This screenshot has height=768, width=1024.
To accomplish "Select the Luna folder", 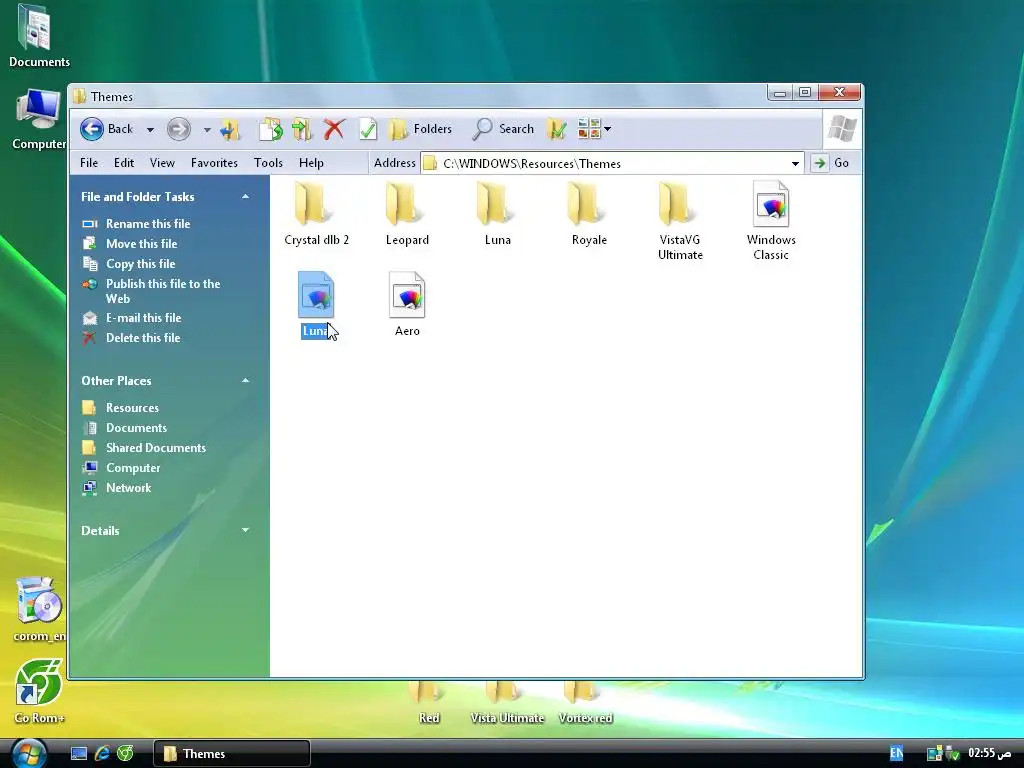I will pyautogui.click(x=498, y=213).
